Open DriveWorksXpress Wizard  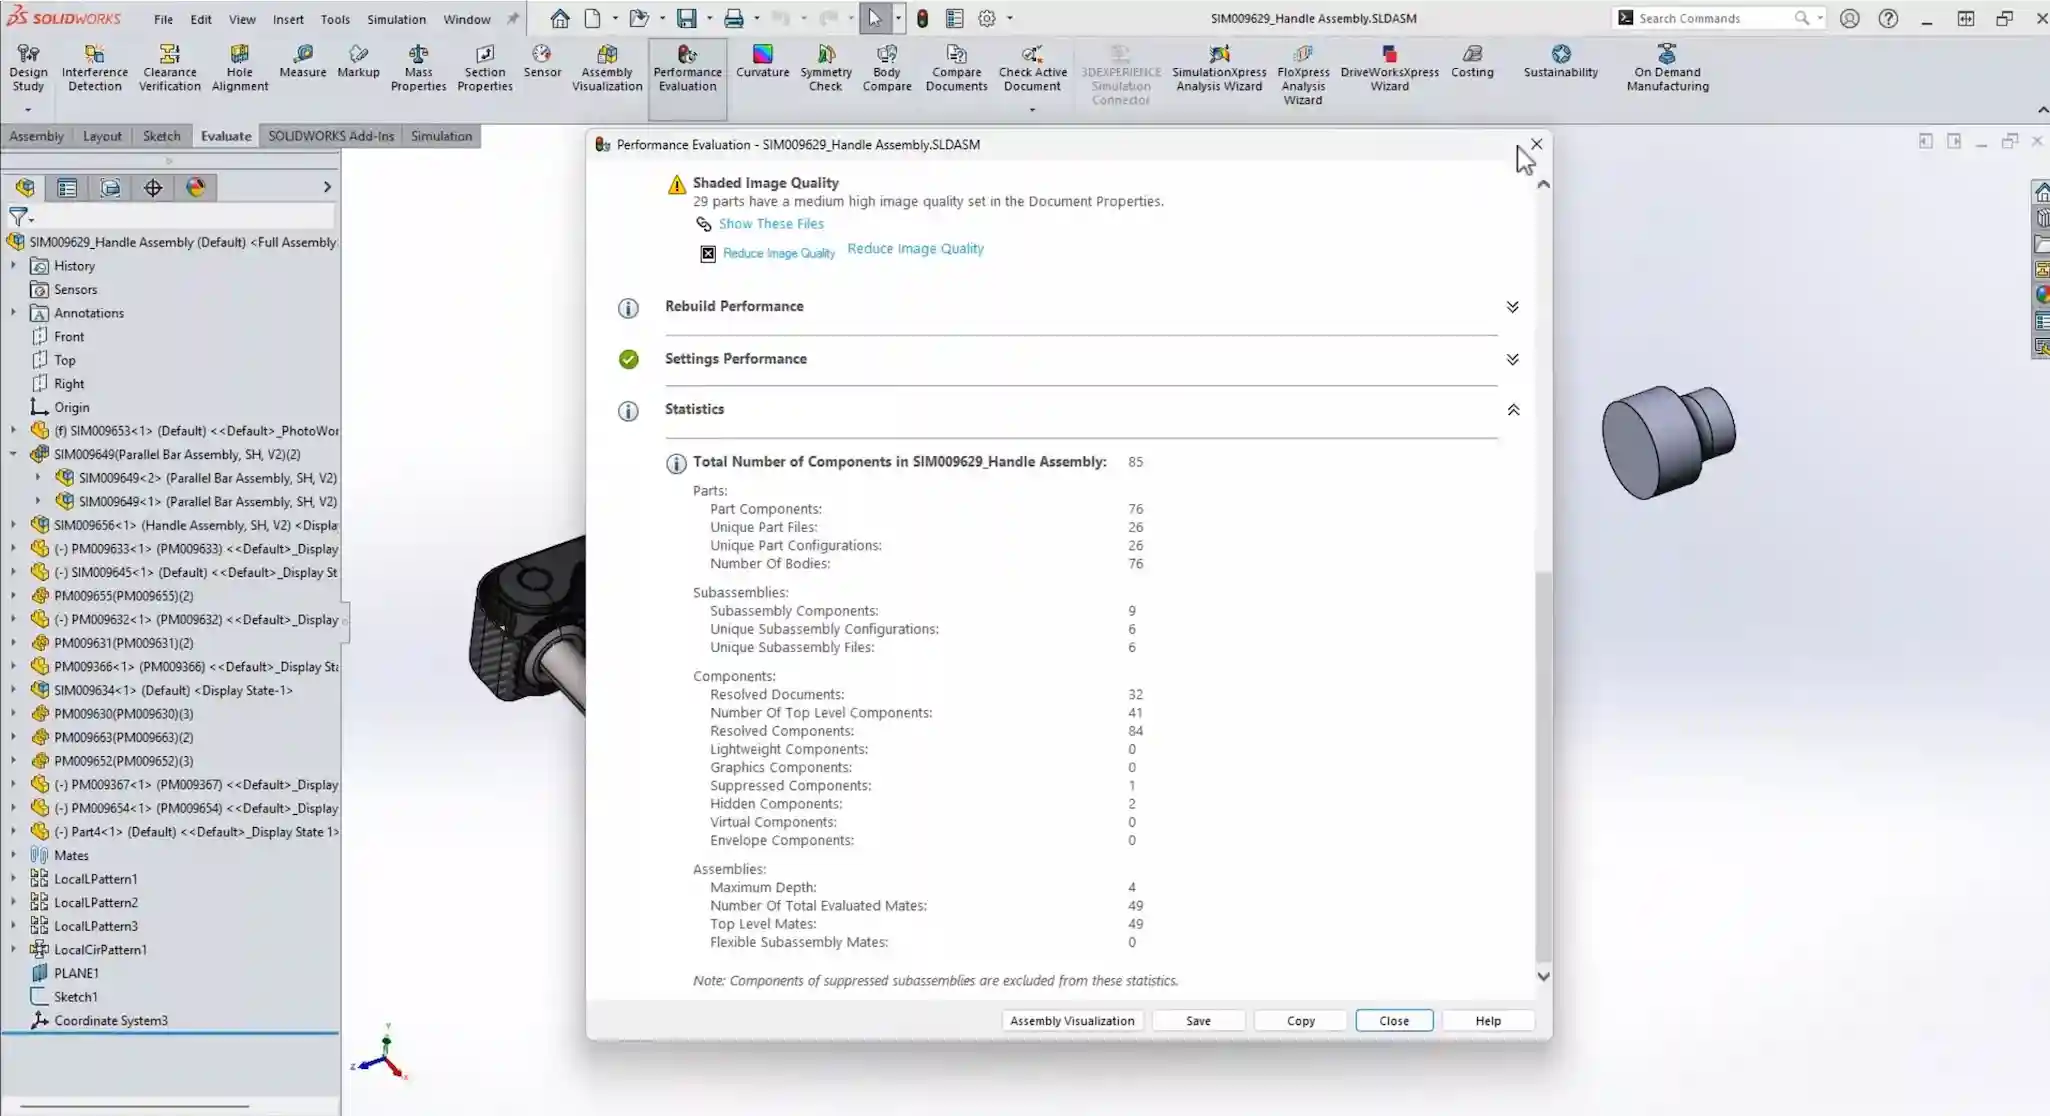(x=1389, y=68)
